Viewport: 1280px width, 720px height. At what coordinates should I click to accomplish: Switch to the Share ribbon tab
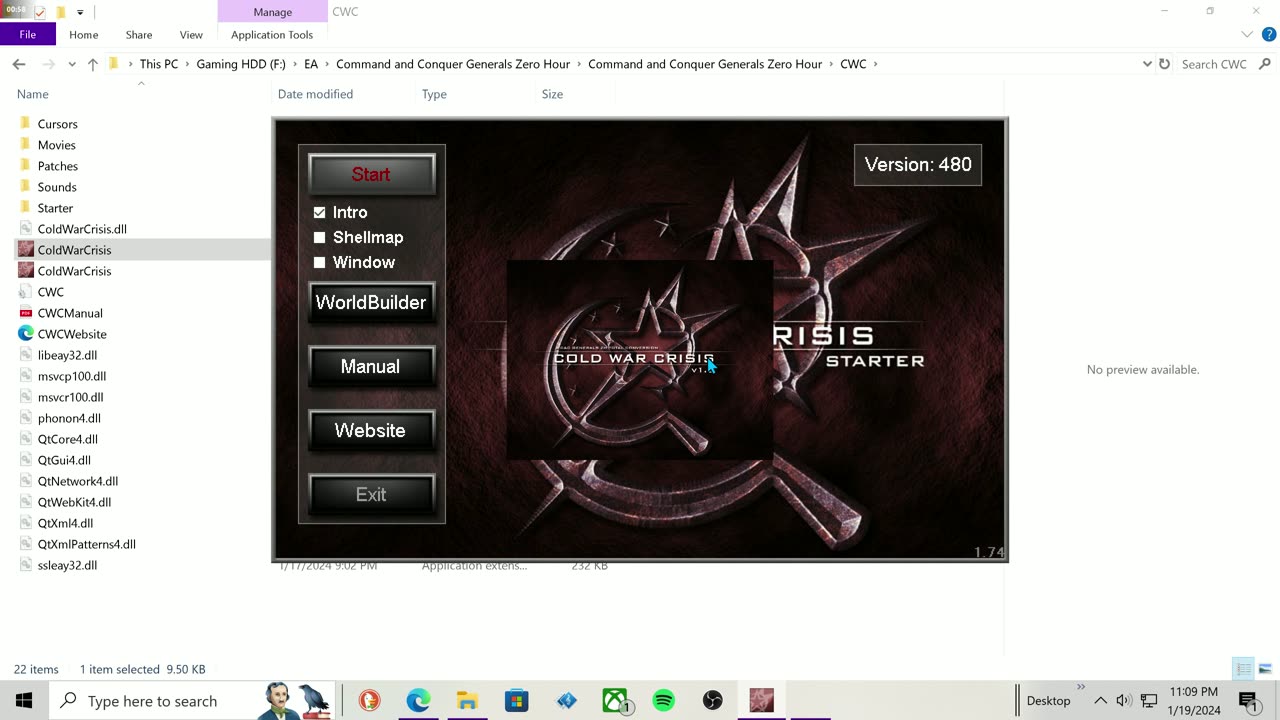(x=139, y=35)
